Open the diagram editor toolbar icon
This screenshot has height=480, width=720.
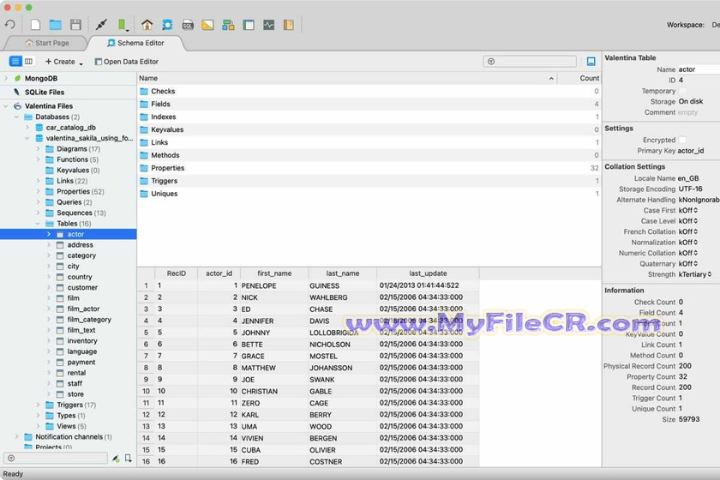228,24
